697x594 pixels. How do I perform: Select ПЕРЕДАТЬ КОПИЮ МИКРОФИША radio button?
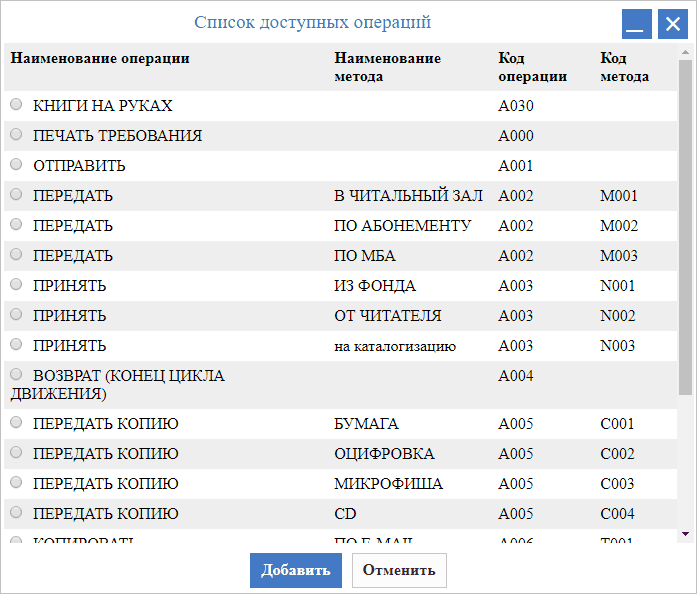[x=16, y=483]
